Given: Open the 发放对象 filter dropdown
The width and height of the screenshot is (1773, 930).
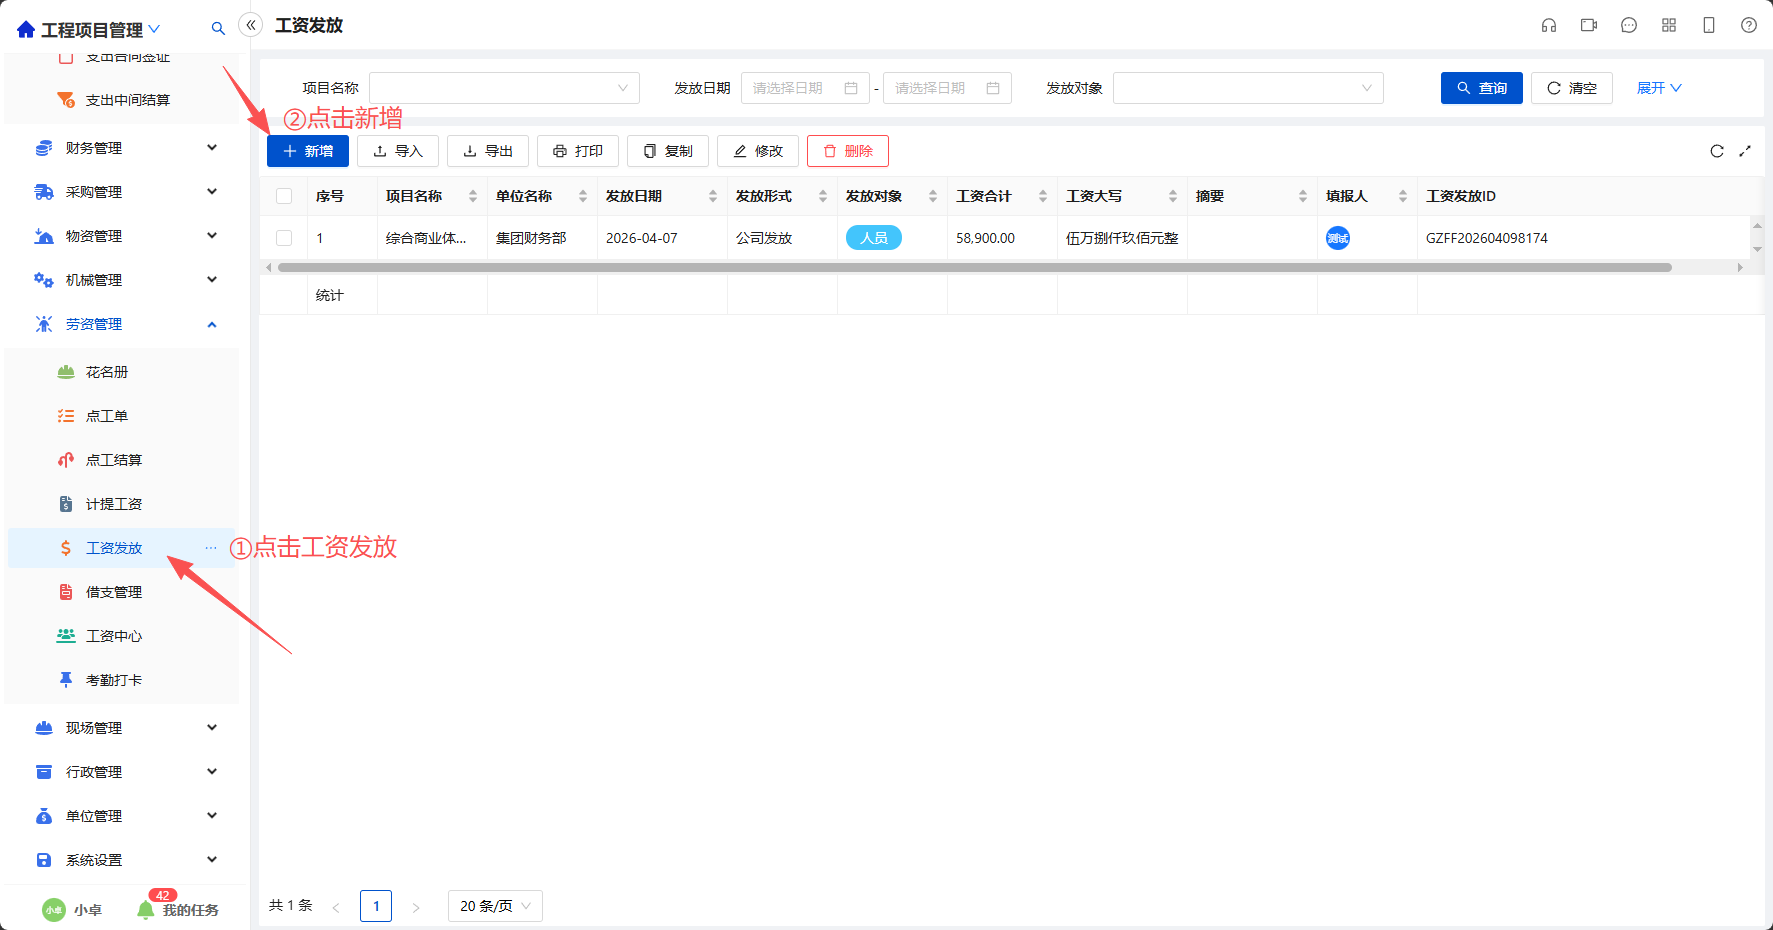Looking at the screenshot, I should click(x=1248, y=88).
